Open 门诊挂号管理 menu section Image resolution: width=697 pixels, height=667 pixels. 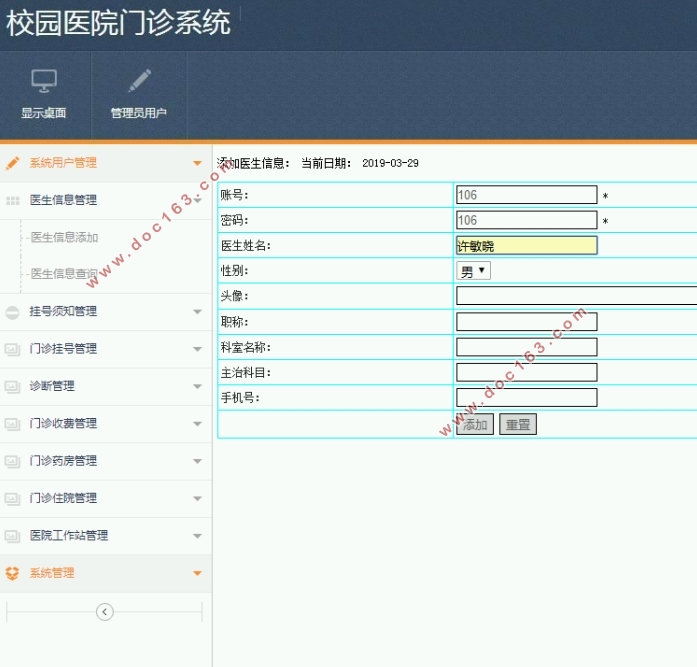point(106,349)
